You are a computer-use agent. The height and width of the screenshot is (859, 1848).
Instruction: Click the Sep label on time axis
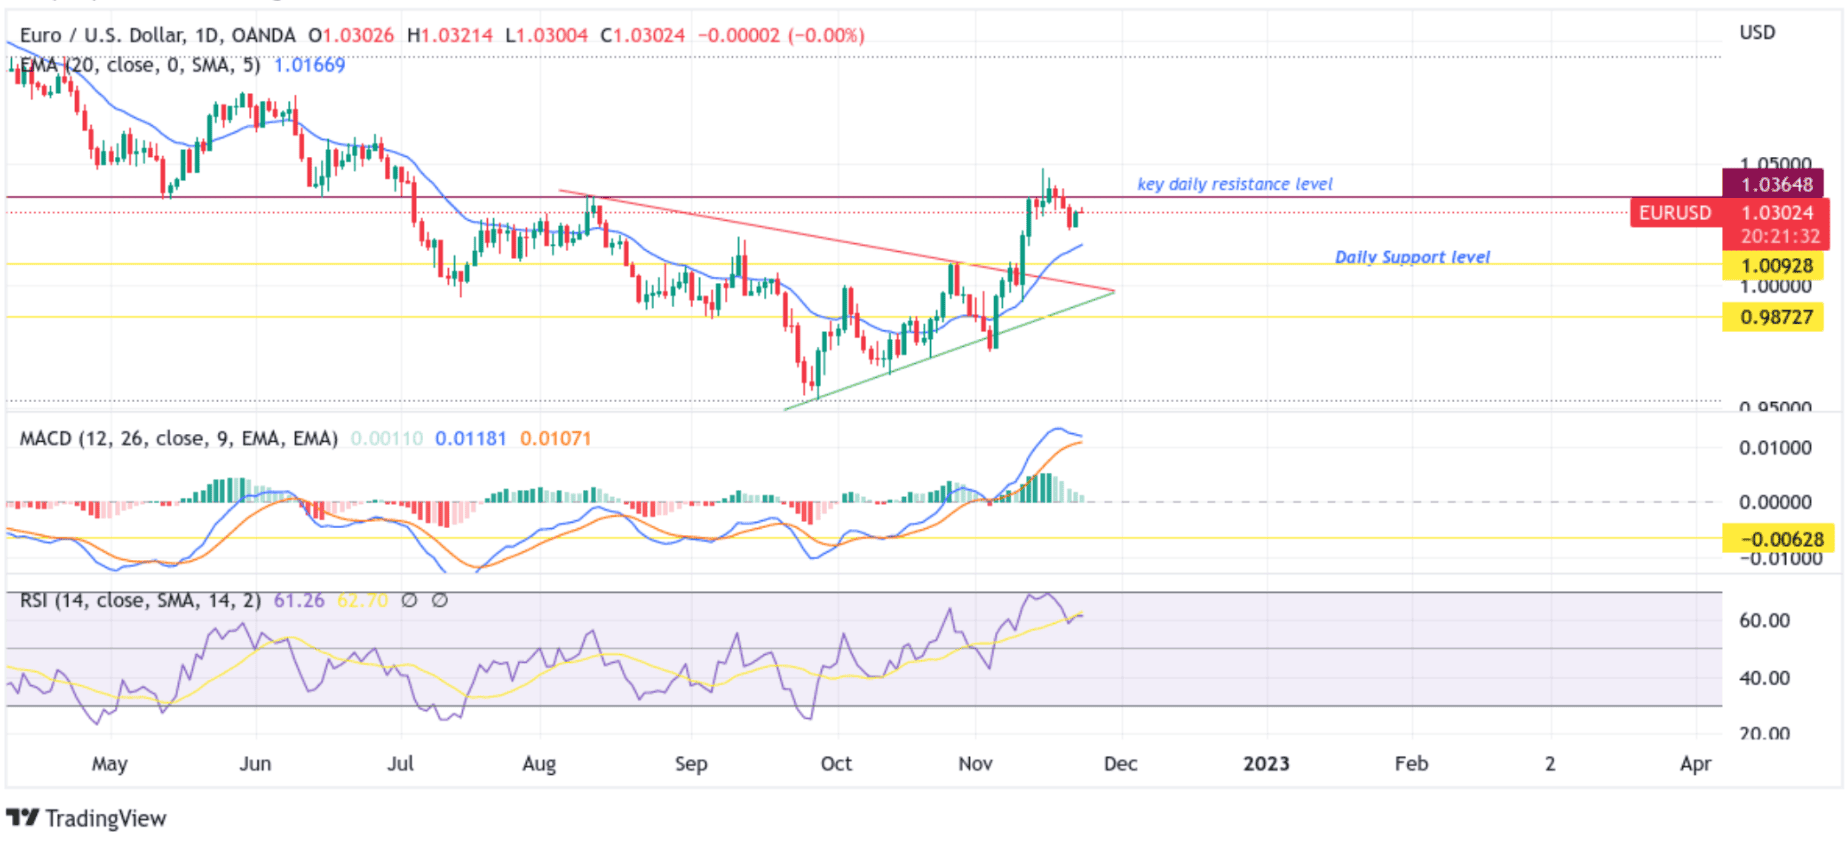(x=691, y=764)
